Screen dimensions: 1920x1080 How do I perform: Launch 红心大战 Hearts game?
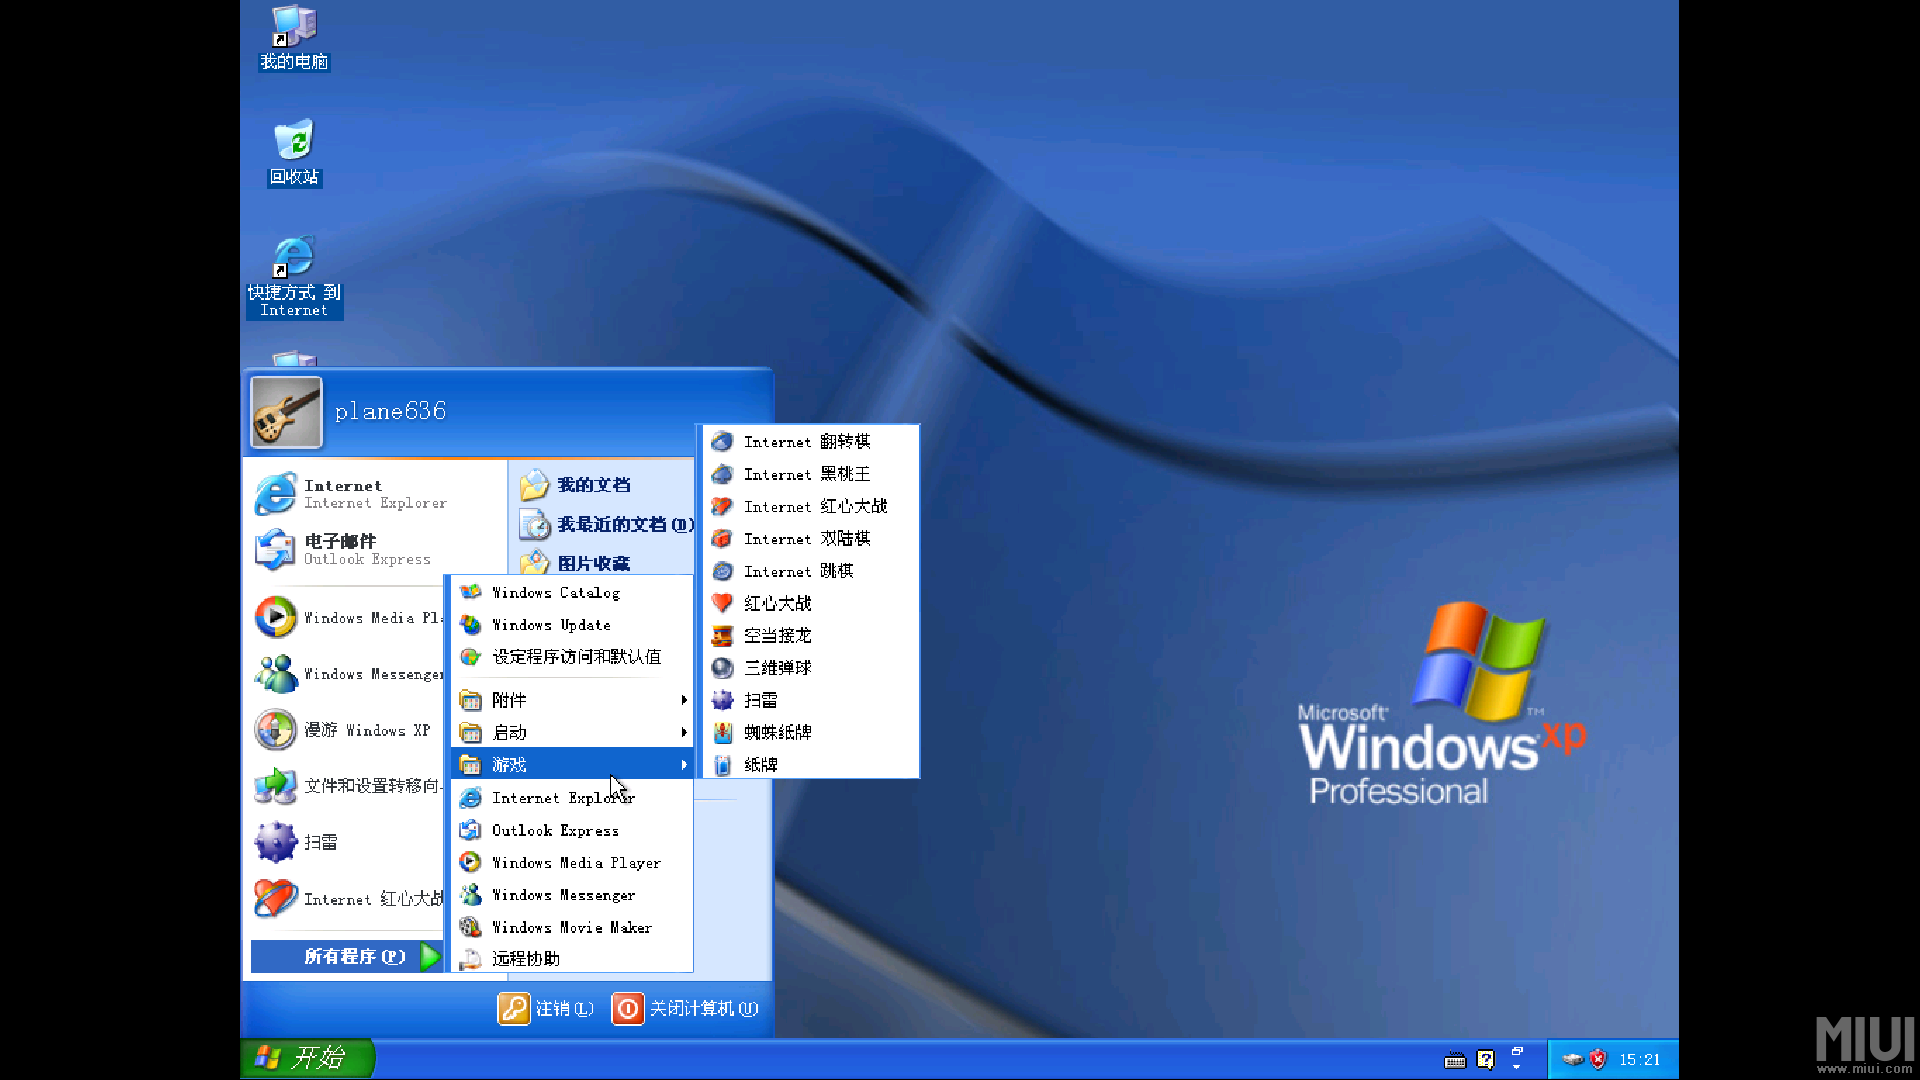[810, 603]
